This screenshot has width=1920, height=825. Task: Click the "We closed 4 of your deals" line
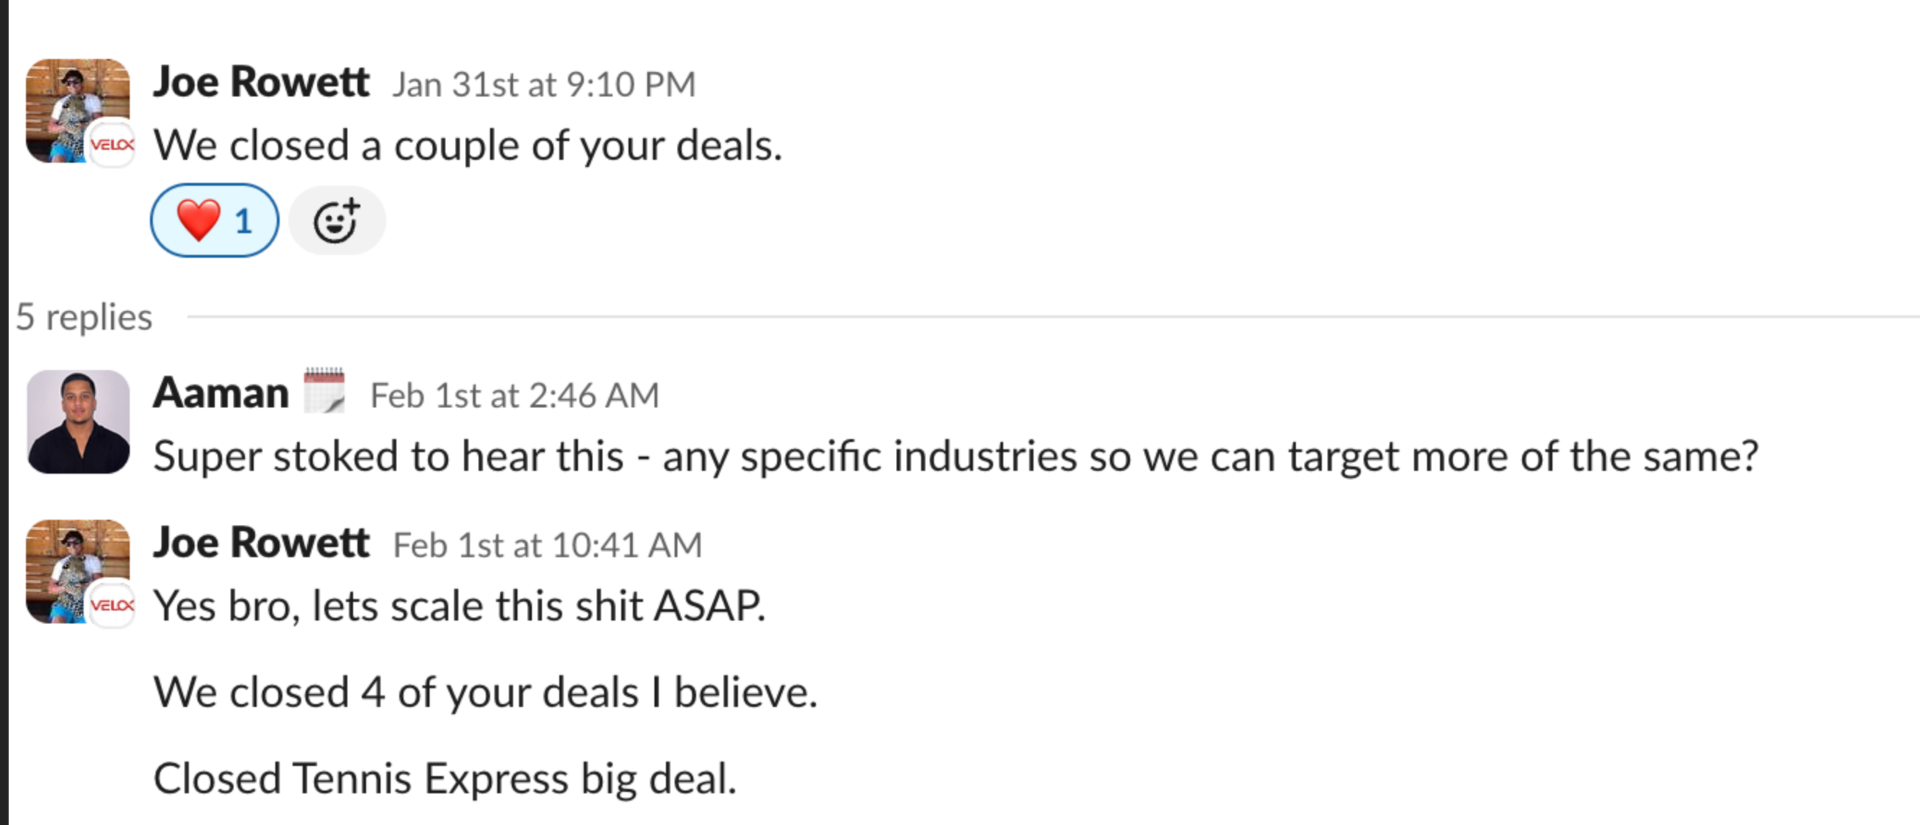click(485, 692)
